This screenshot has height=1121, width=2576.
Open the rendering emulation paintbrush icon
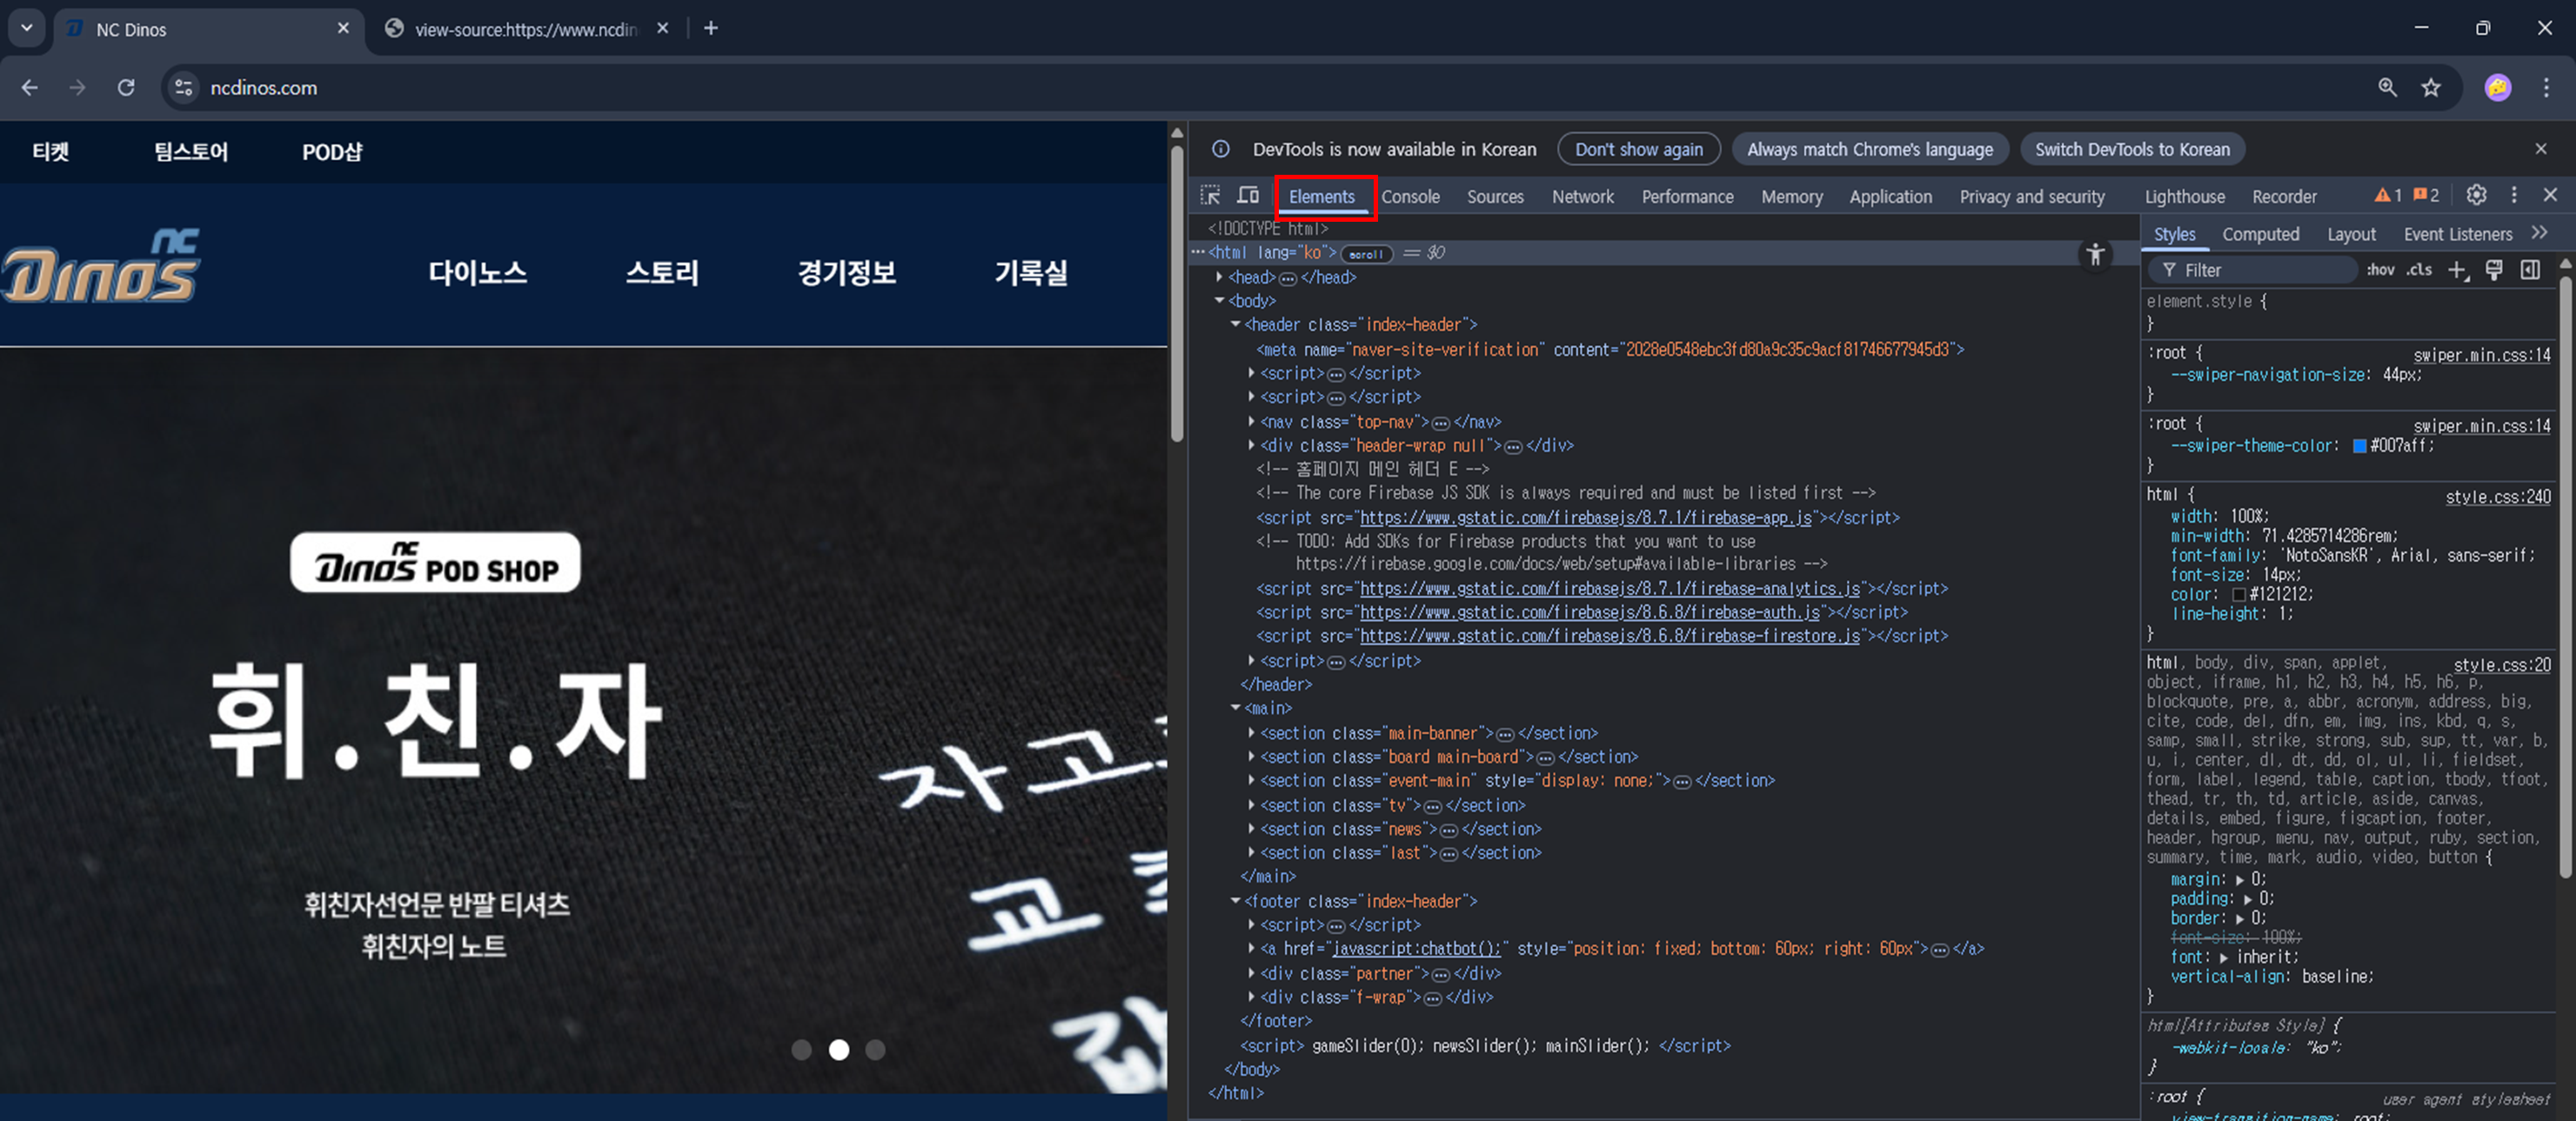pyautogui.click(x=2494, y=270)
